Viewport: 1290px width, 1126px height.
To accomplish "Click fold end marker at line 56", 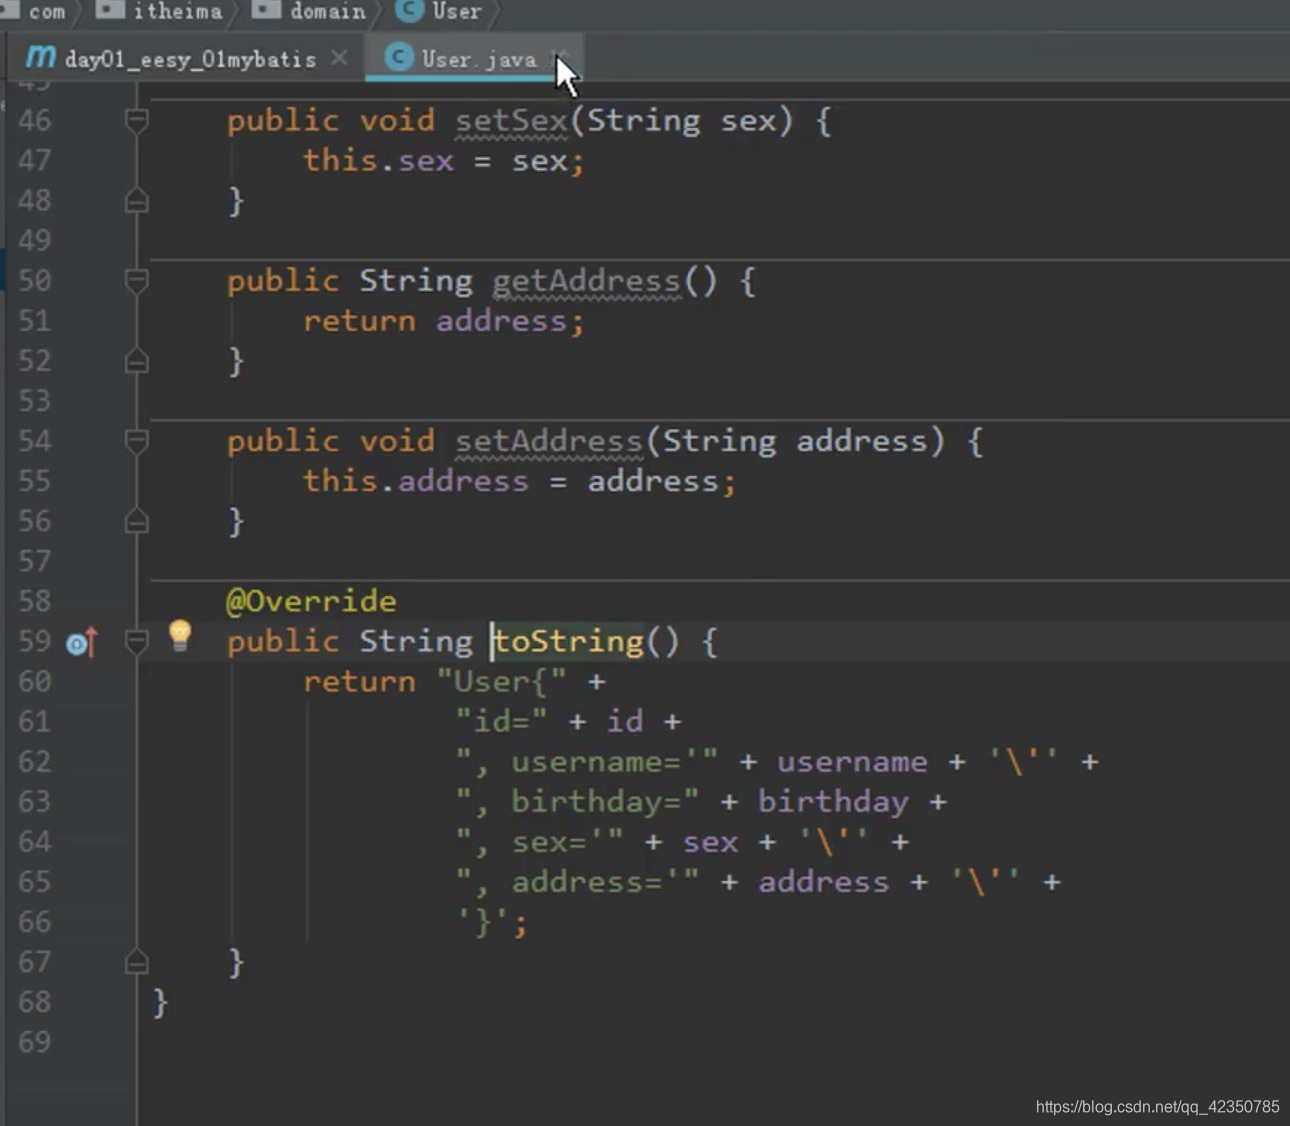I will pos(137,521).
